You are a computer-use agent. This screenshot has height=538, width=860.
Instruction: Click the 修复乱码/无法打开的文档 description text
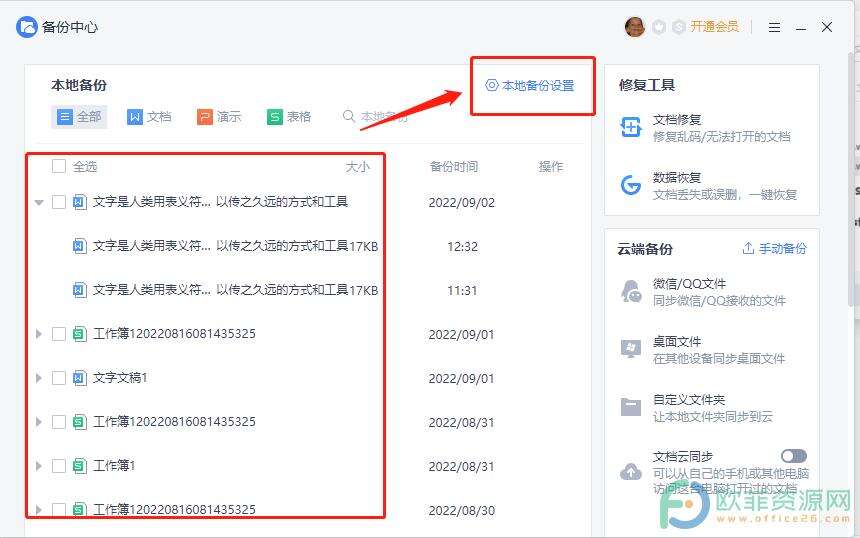(721, 137)
